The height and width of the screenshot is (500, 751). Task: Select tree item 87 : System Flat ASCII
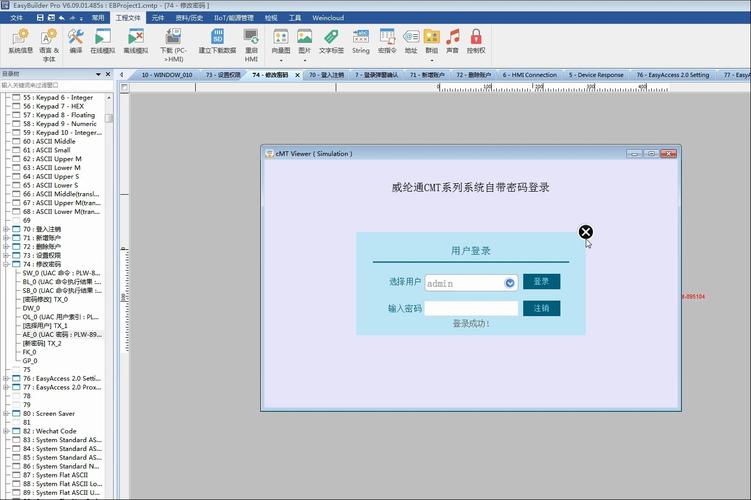point(55,475)
